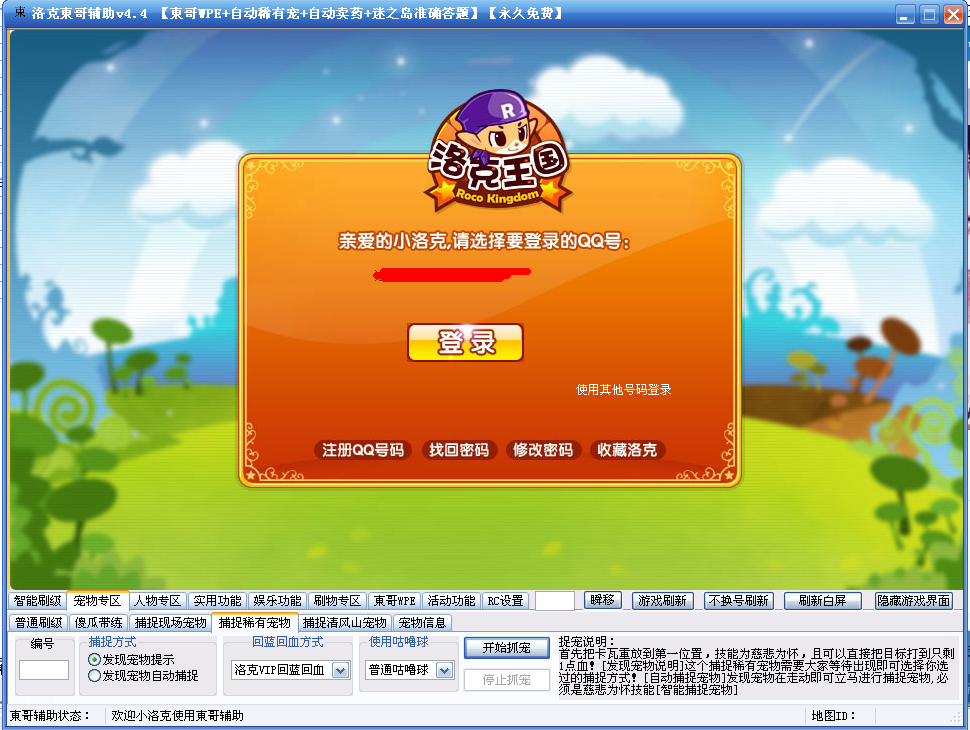Click 收藏洛克 button

(x=627, y=450)
